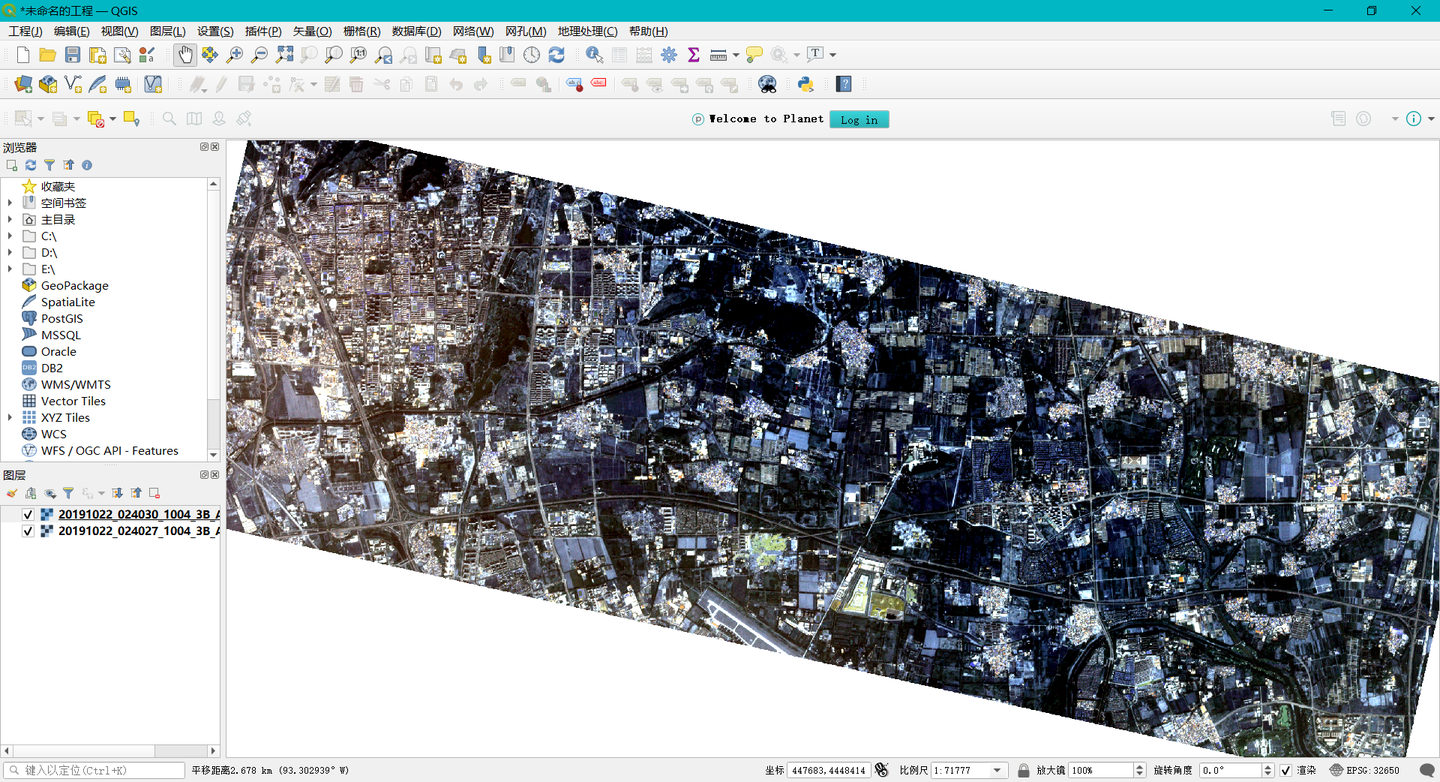Click the EPSG:32650 CRS button
Screen dimensions: 1440x782
[1365, 771]
